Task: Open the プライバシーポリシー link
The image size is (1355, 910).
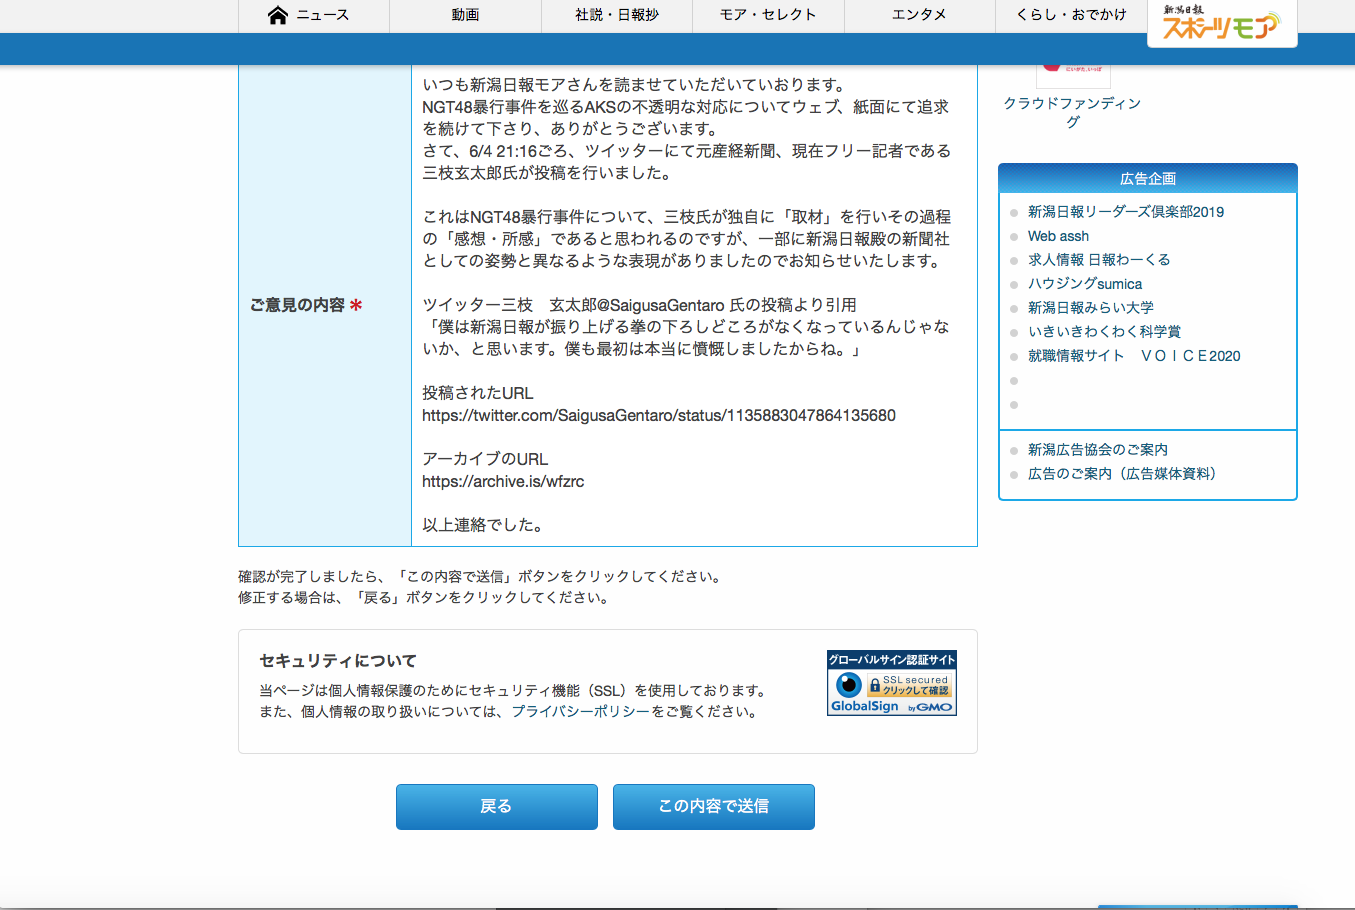Action: click(581, 712)
